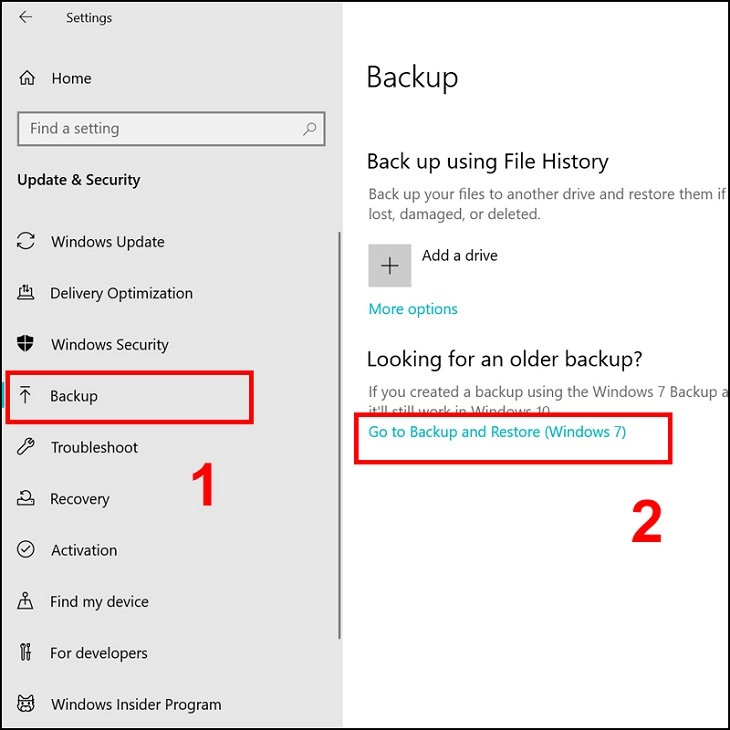Click the Delivery Optimization icon

click(x=26, y=292)
